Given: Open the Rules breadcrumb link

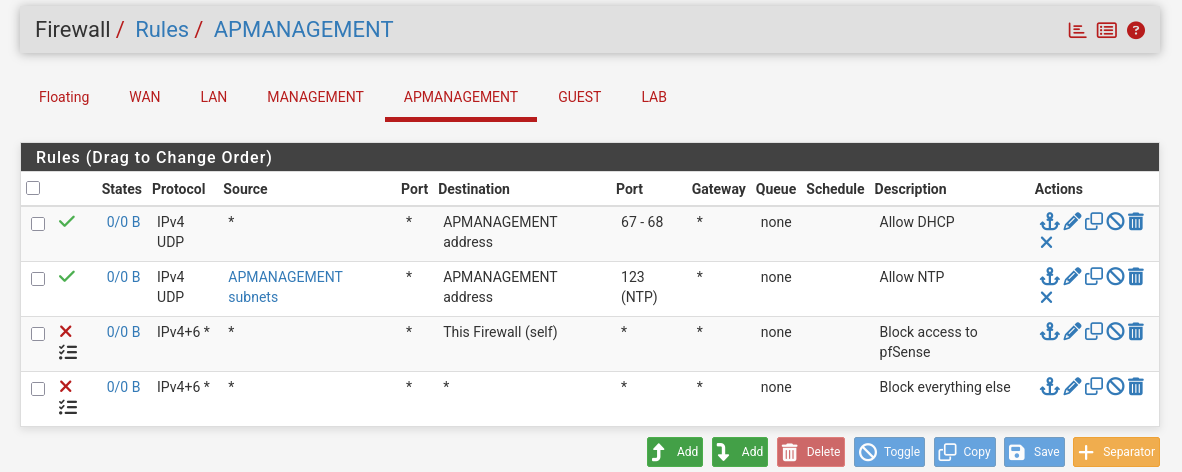Looking at the screenshot, I should 162,29.
